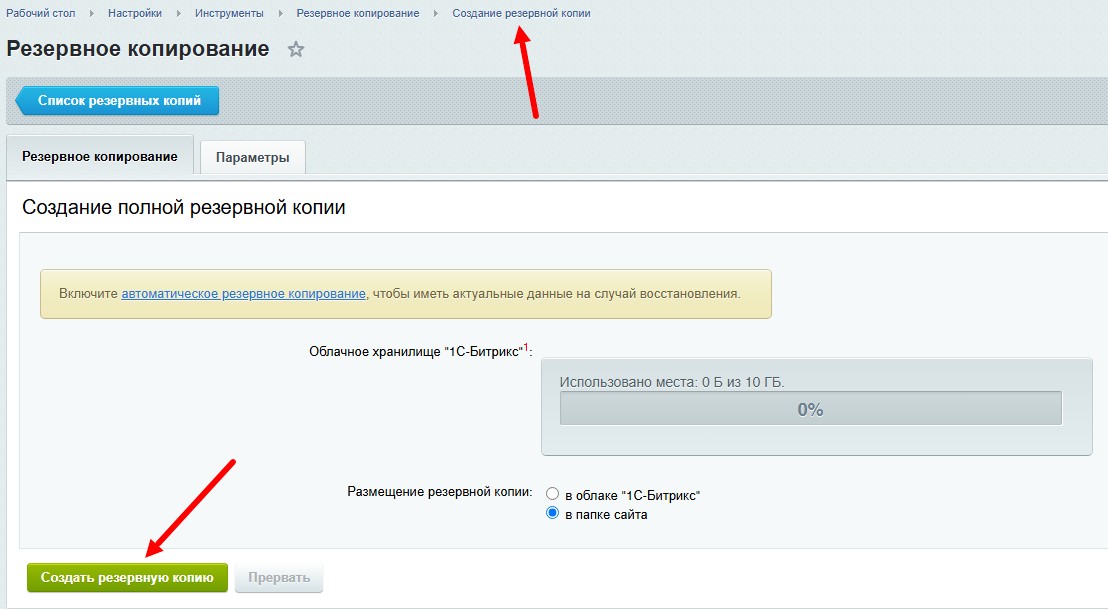Follow 'автоматическое резервное копирование' link
The width and height of the screenshot is (1108, 609).
pyautogui.click(x=244, y=294)
